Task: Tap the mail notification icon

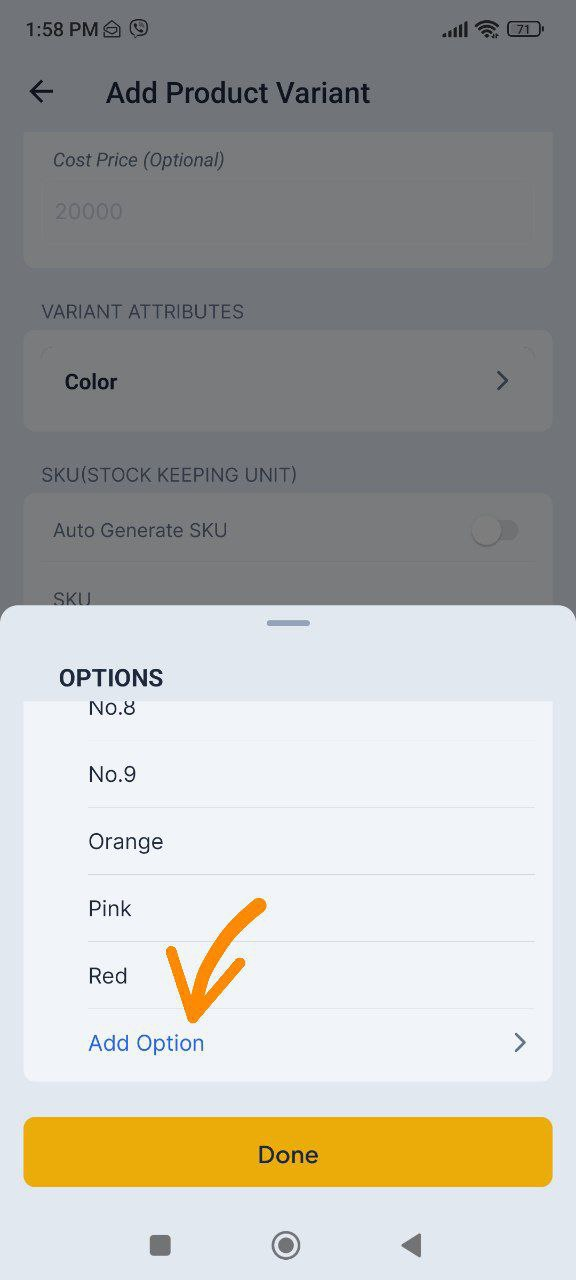Action: [112, 30]
